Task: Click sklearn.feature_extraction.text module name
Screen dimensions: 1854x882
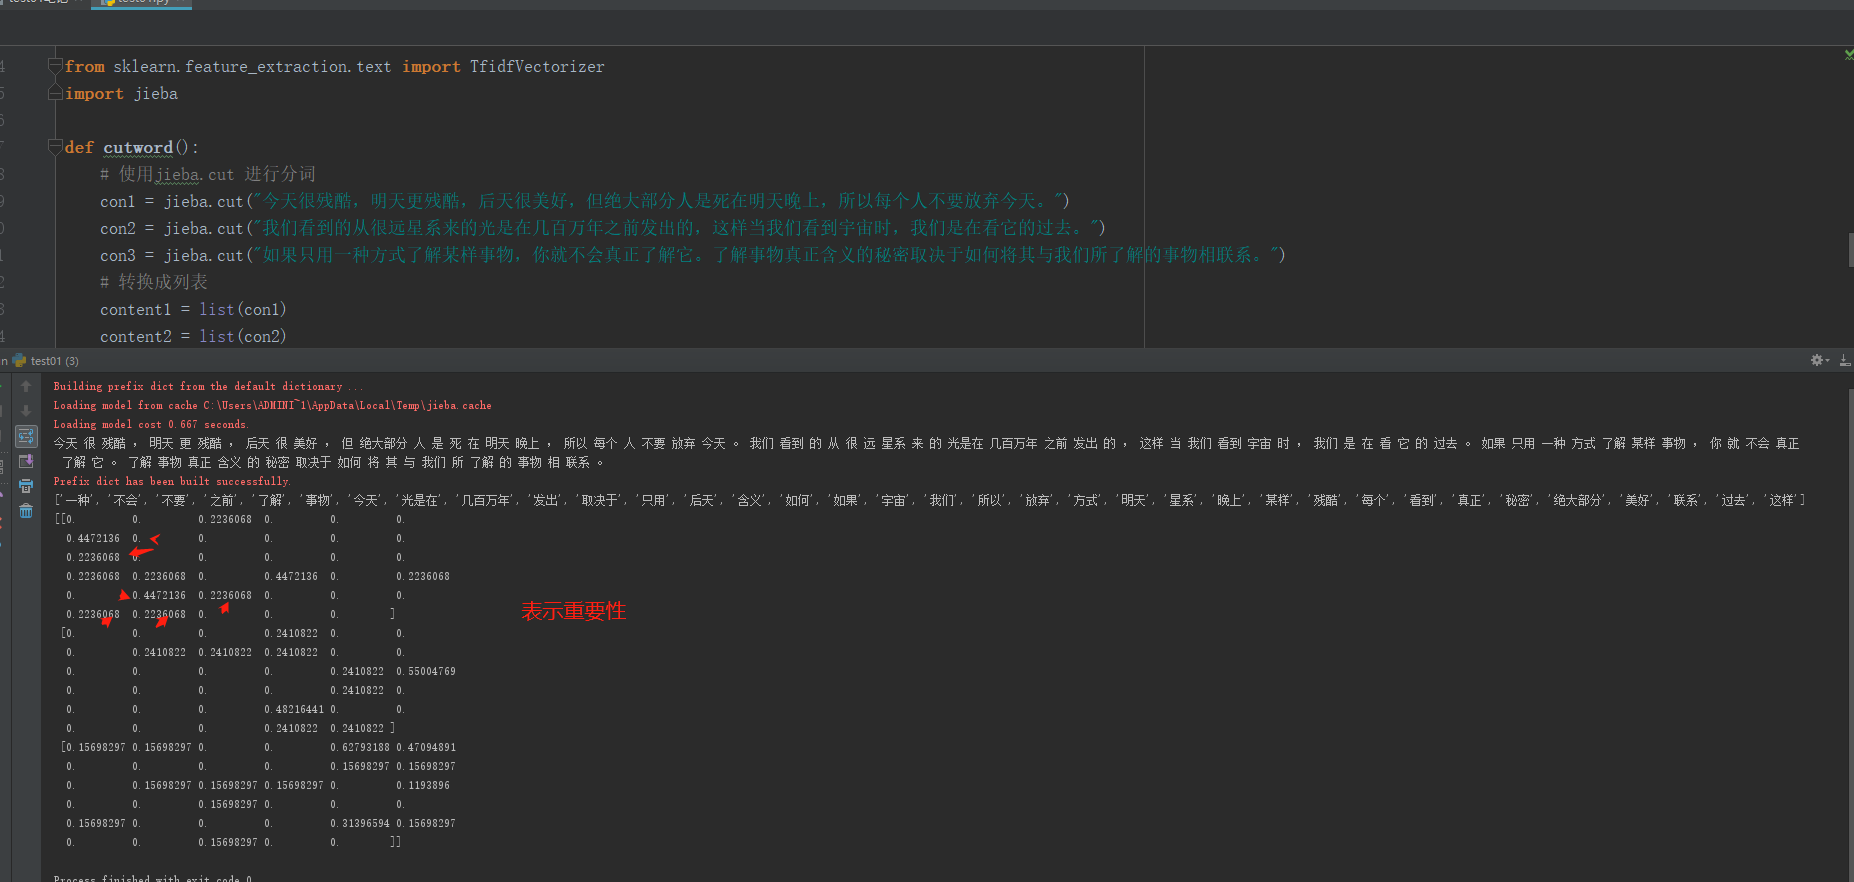Action: click(x=252, y=67)
